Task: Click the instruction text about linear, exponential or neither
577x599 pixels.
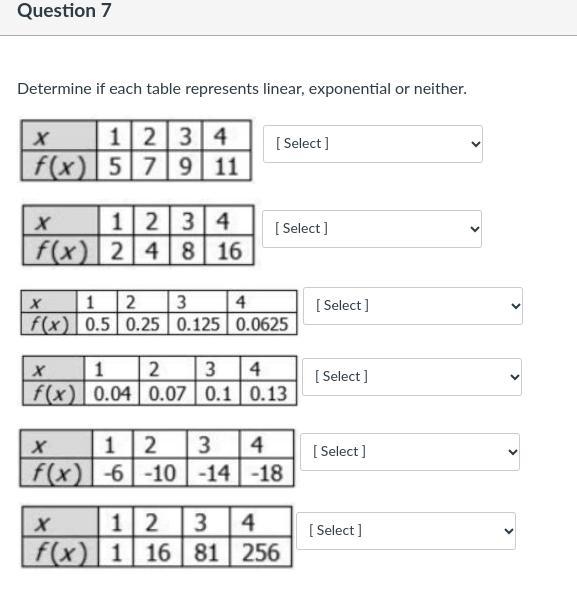Action: click(242, 89)
